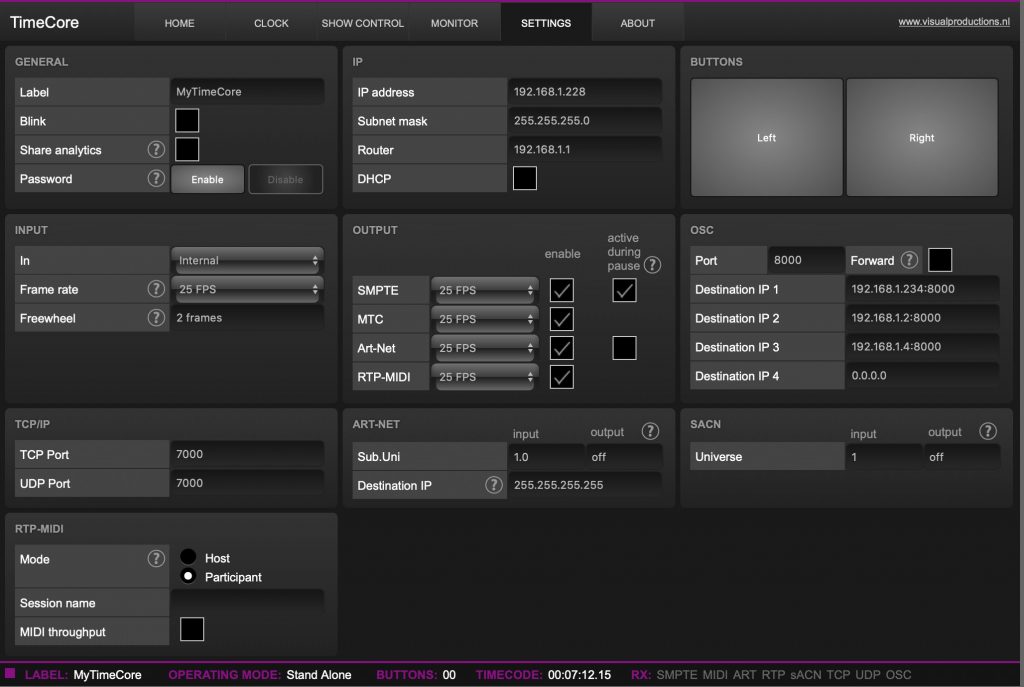Edit Art-Net Sub.Uni input field
This screenshot has width=1024, height=687.
tap(546, 456)
